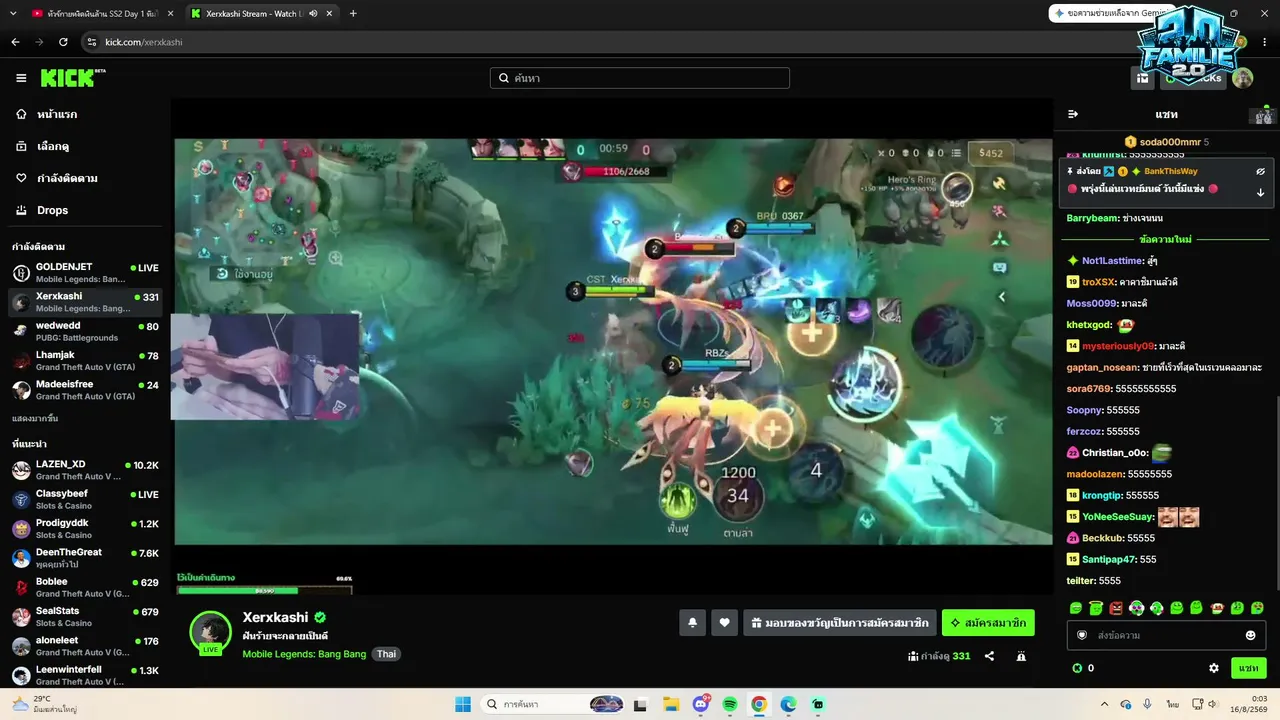The width and height of the screenshot is (1280, 720).
Task: Go to the Kick logo homepage
Action: 73,78
